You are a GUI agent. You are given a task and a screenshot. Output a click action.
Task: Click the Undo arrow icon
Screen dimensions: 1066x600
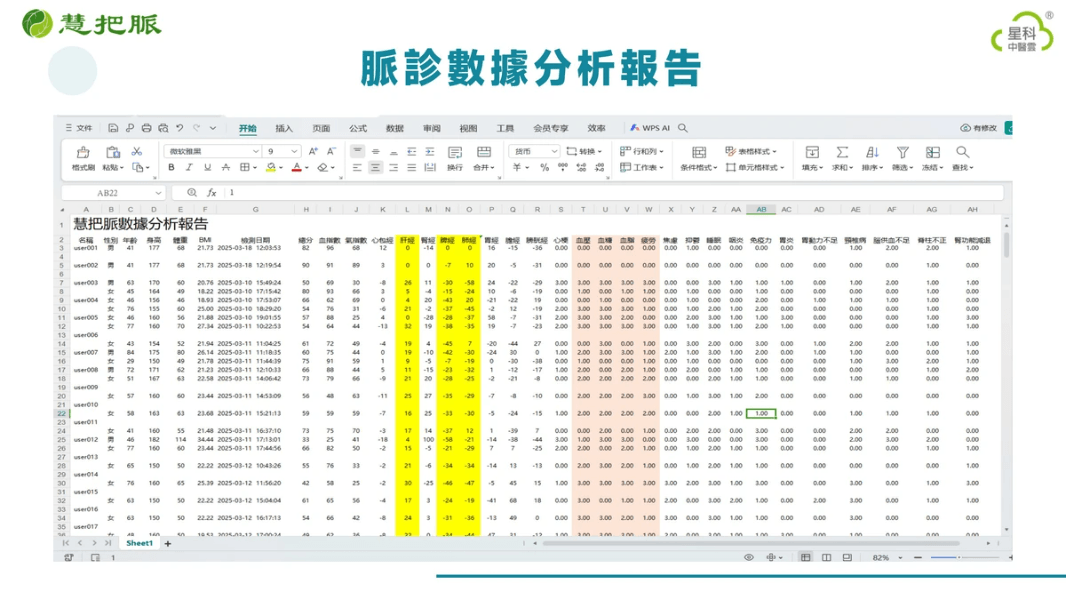[x=180, y=128]
